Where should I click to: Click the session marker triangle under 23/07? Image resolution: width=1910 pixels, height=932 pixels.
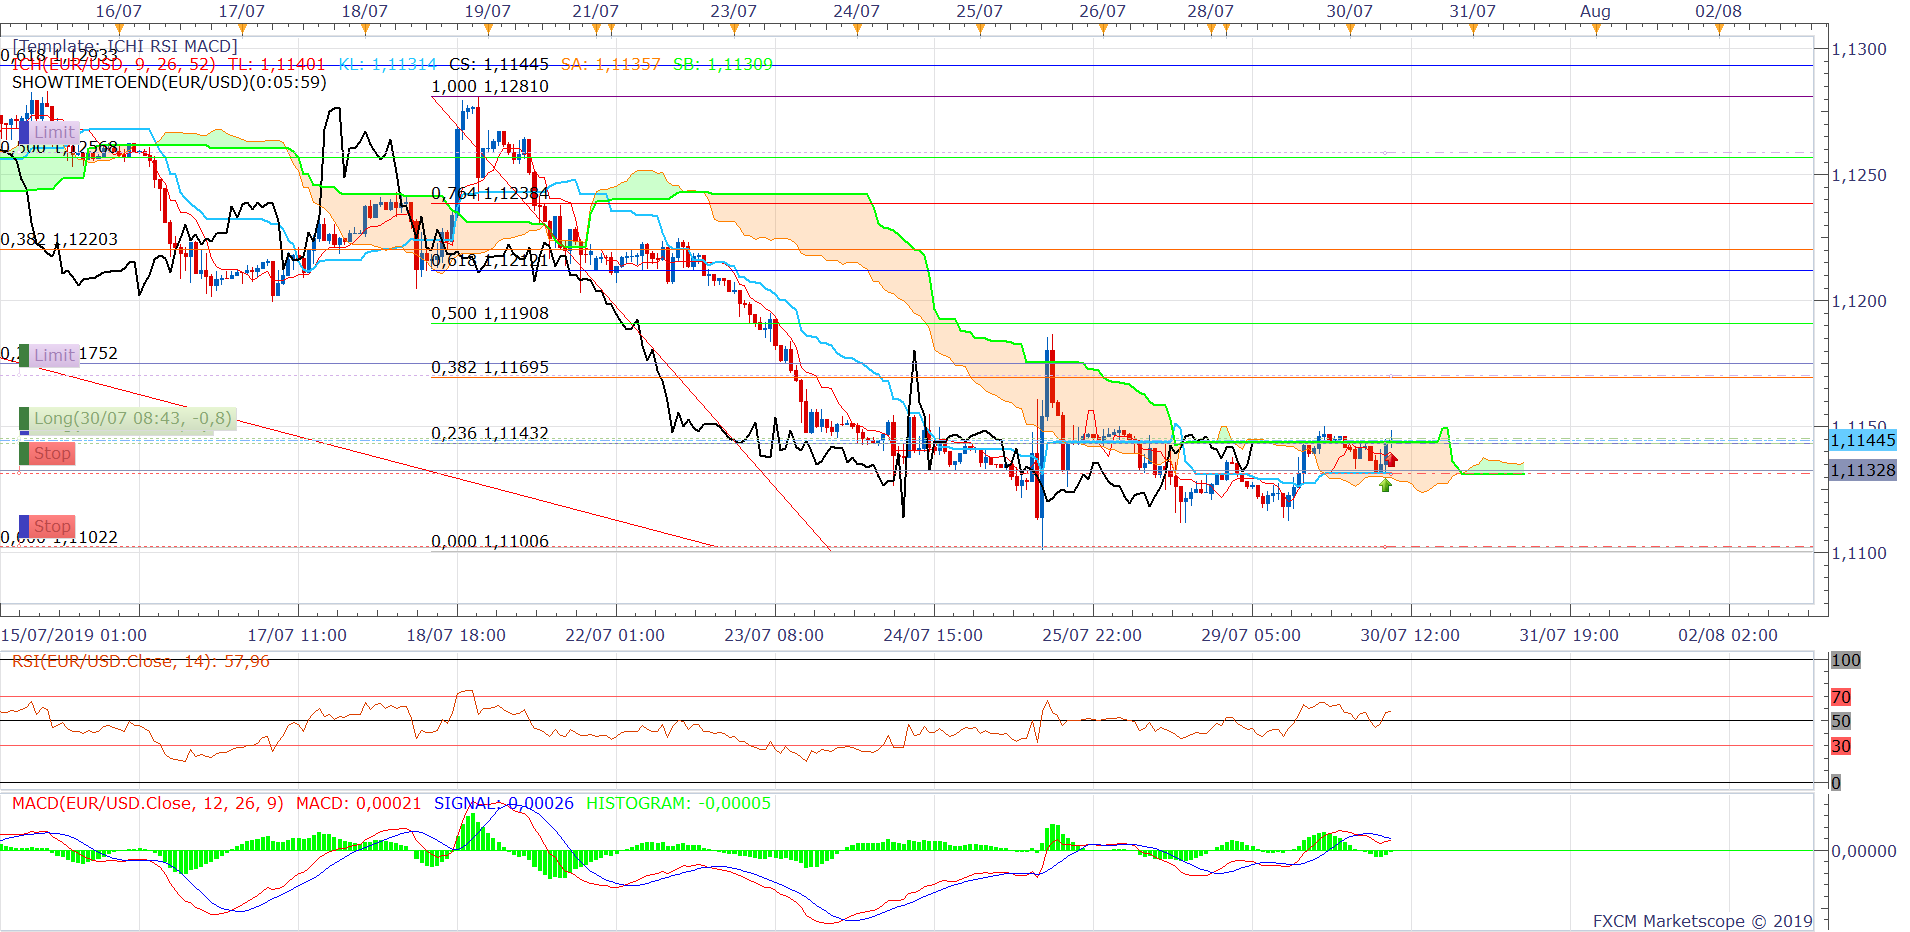click(734, 29)
